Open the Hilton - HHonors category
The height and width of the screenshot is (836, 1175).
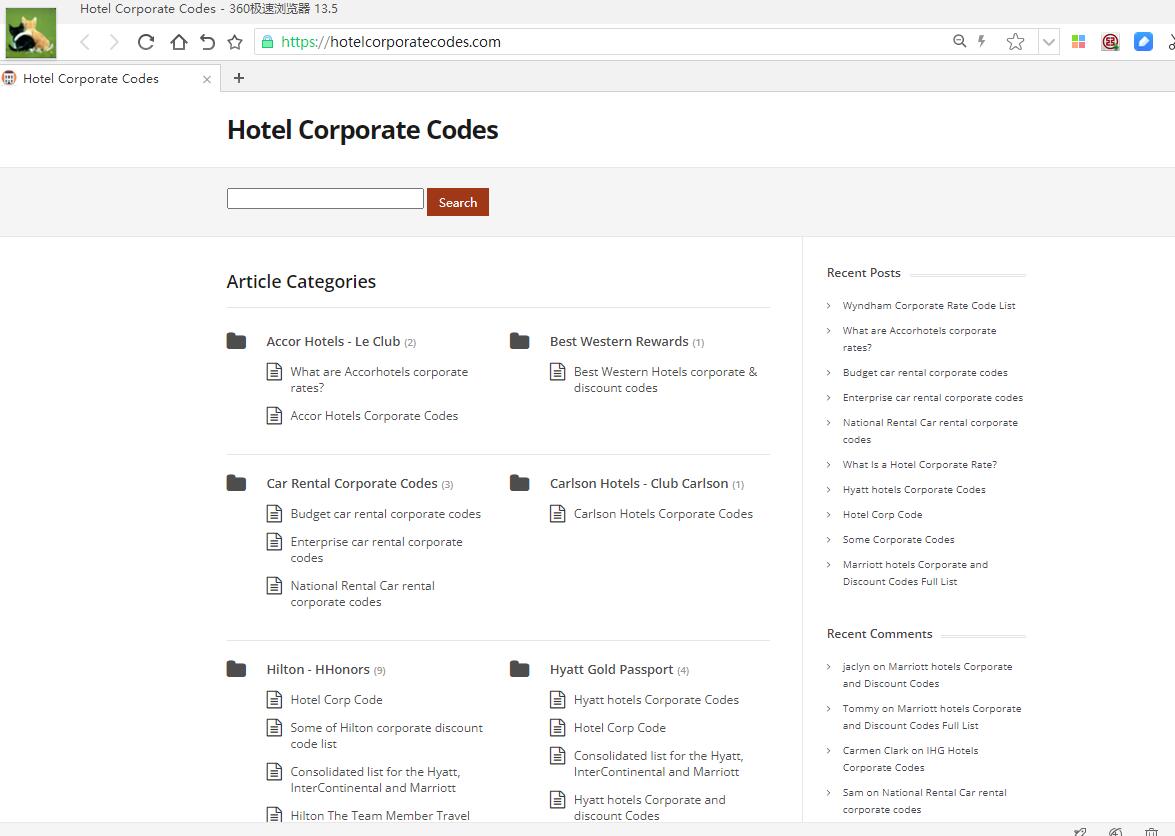tap(318, 670)
